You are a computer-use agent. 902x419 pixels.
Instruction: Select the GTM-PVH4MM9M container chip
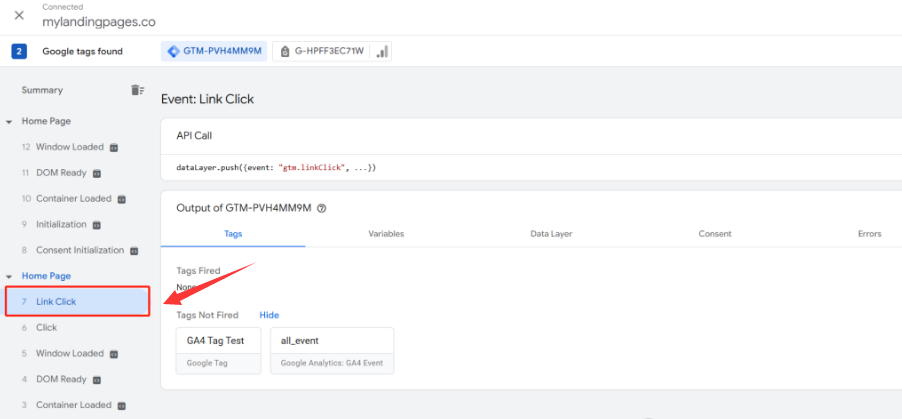coord(216,51)
